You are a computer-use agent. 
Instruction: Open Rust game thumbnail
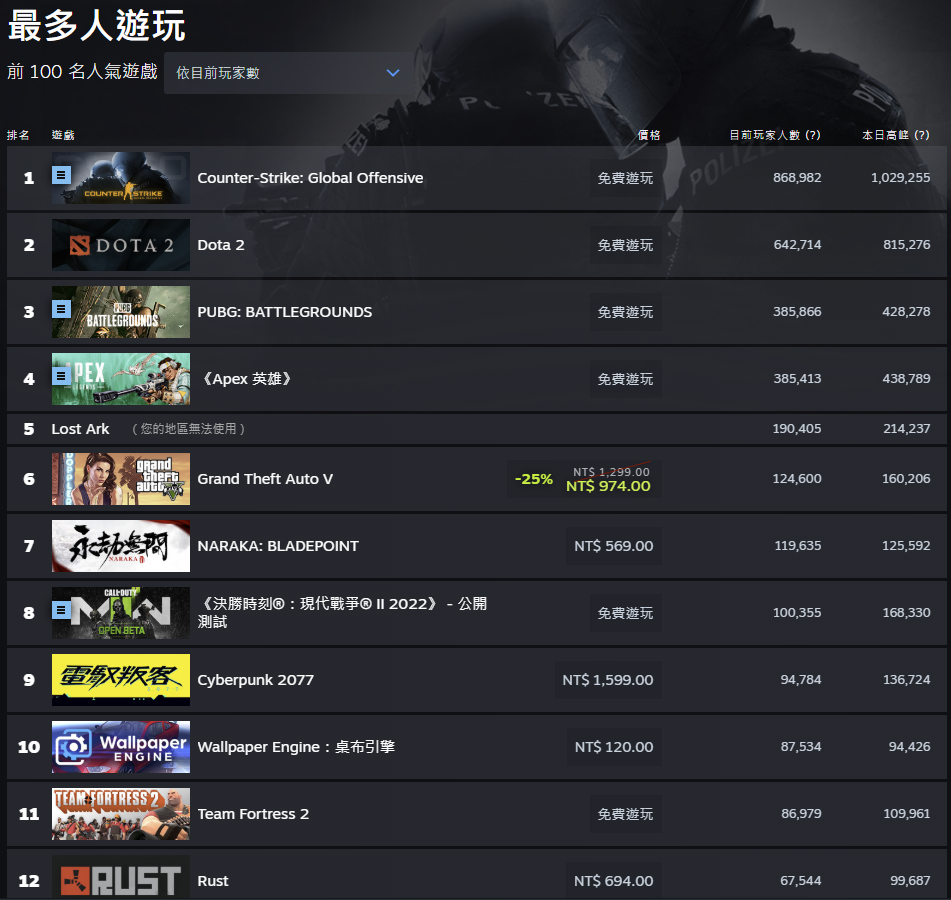point(121,878)
